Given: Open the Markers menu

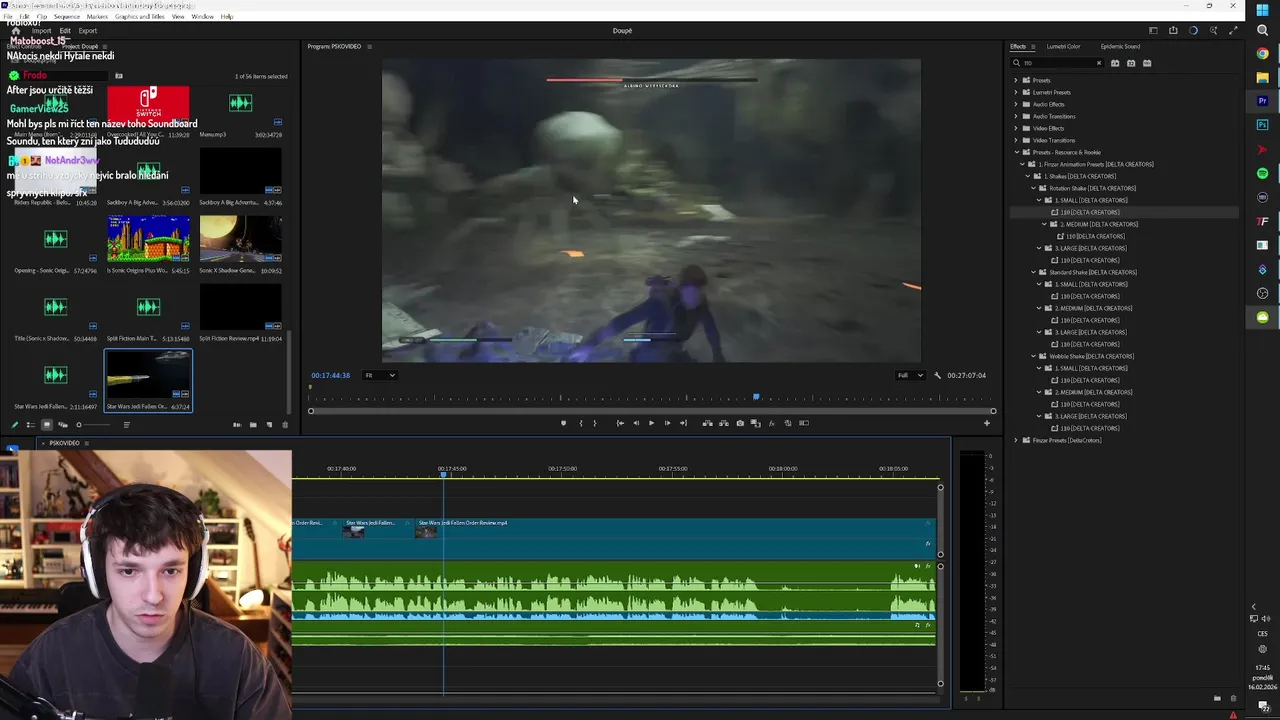Looking at the screenshot, I should click(x=97, y=17).
